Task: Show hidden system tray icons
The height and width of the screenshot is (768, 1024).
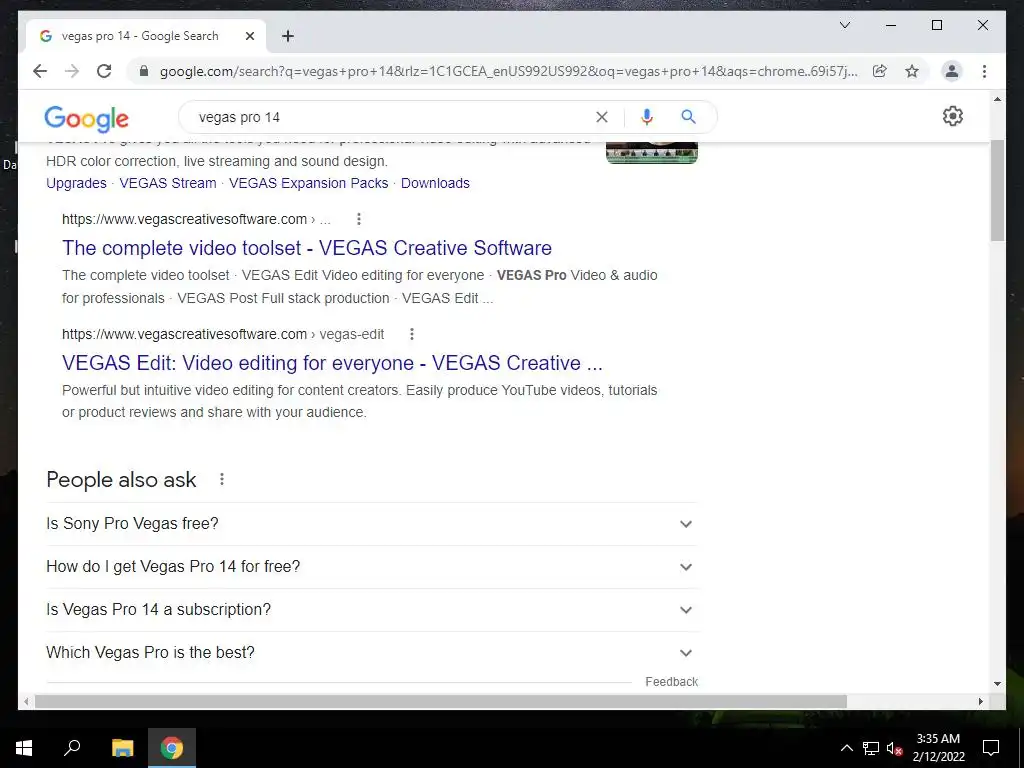Action: 846,748
